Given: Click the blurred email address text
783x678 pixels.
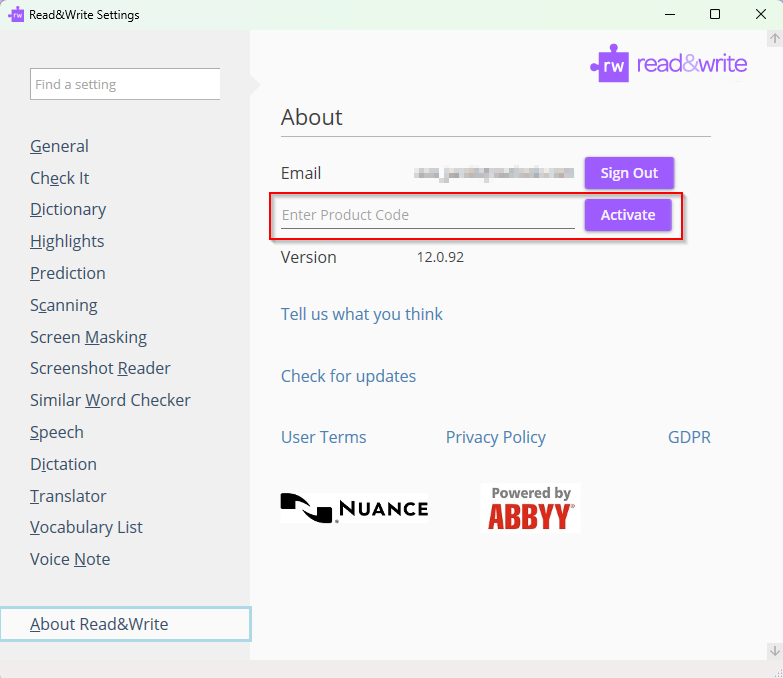Looking at the screenshot, I should [493, 173].
